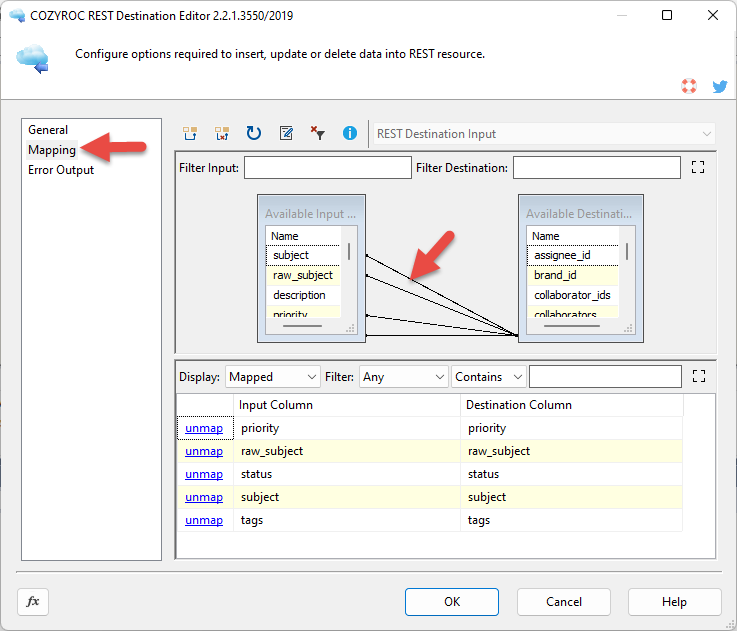Click the status input column cell

[x=347, y=474]
